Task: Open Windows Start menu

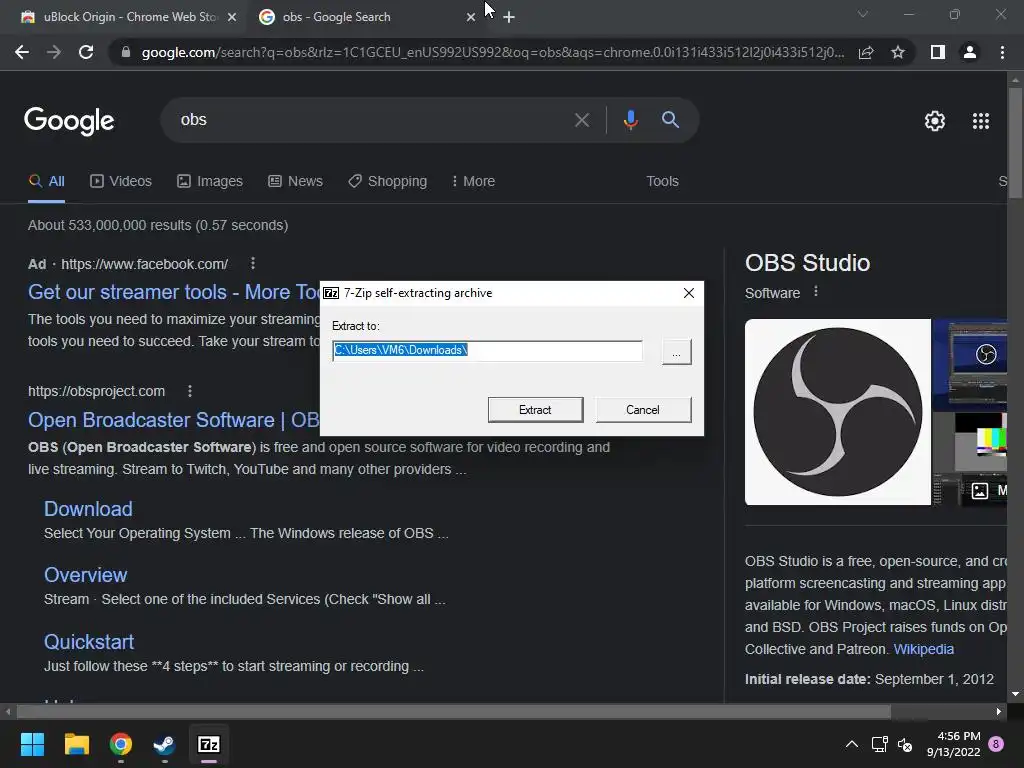Action: (32, 744)
